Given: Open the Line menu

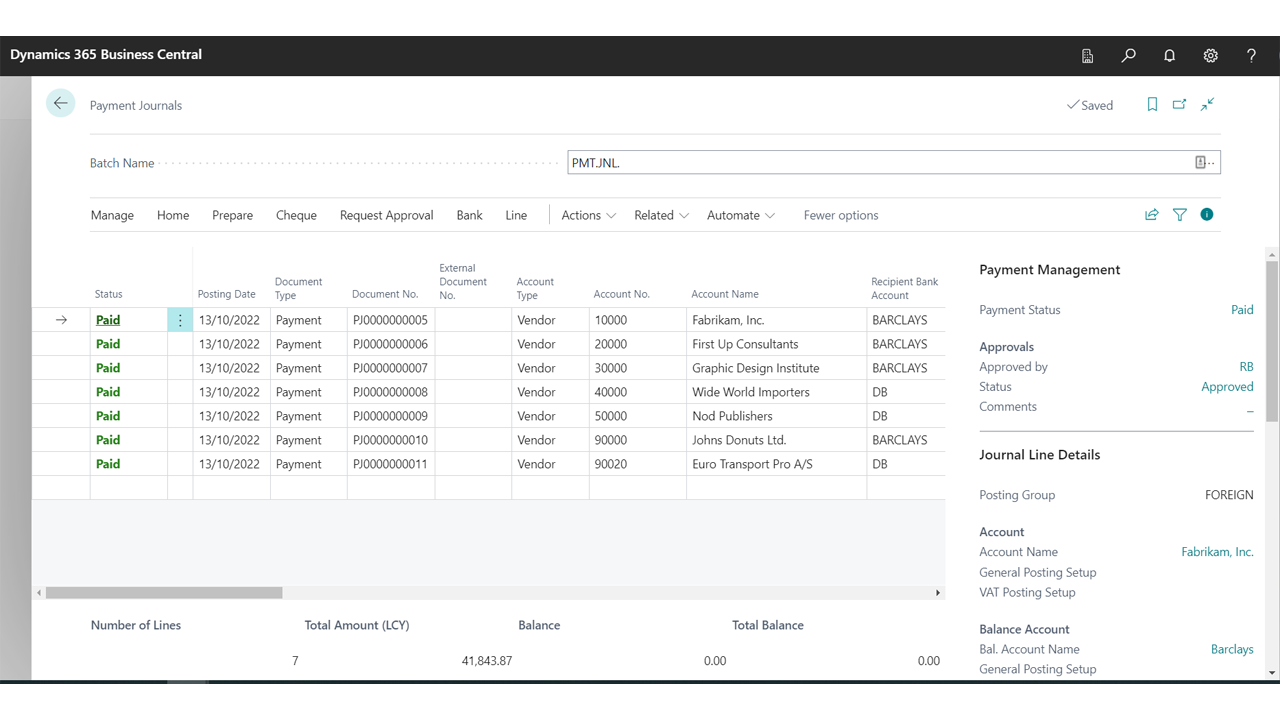Looking at the screenshot, I should [516, 215].
